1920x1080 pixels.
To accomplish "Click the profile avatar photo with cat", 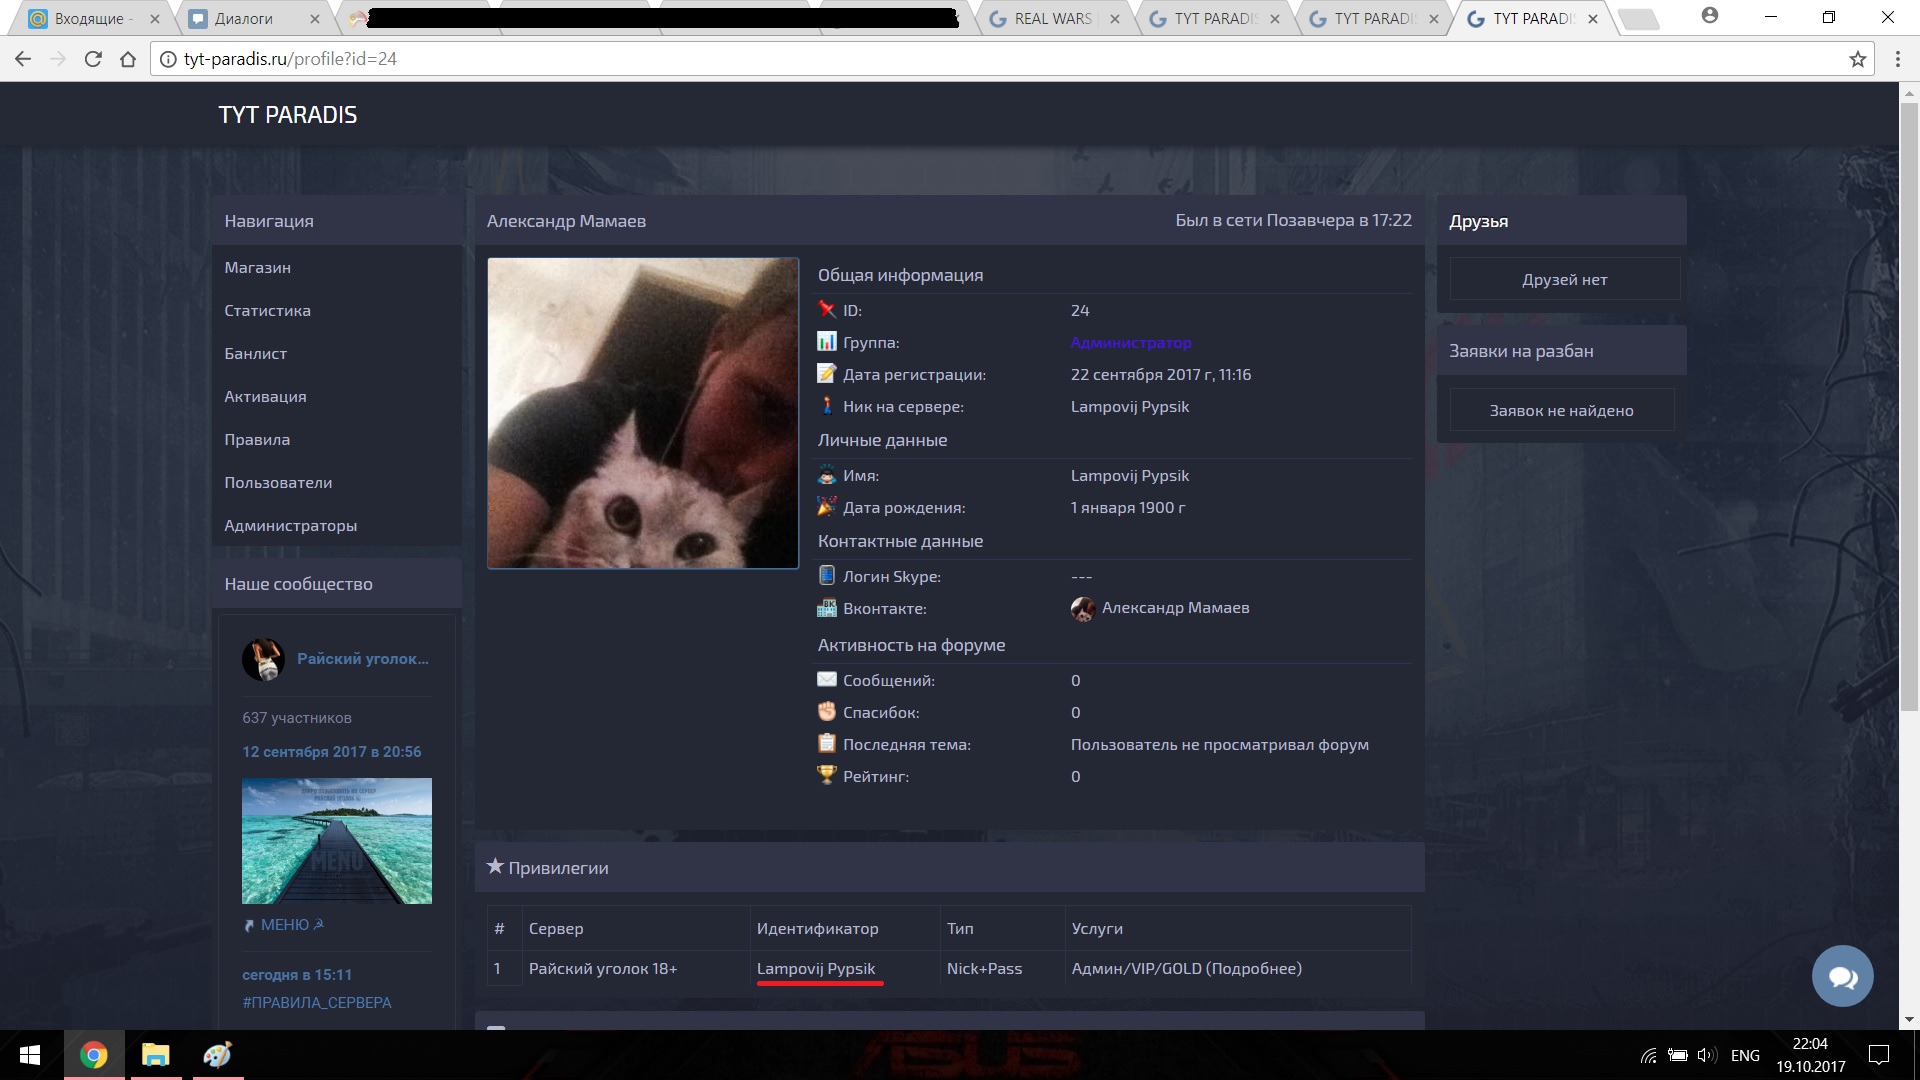I will 643,413.
